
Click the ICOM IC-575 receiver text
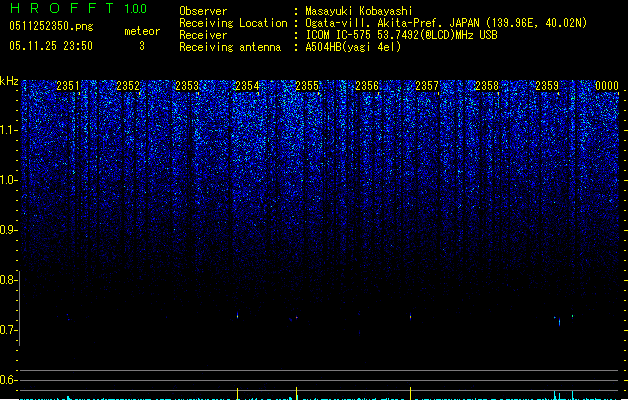pos(401,35)
